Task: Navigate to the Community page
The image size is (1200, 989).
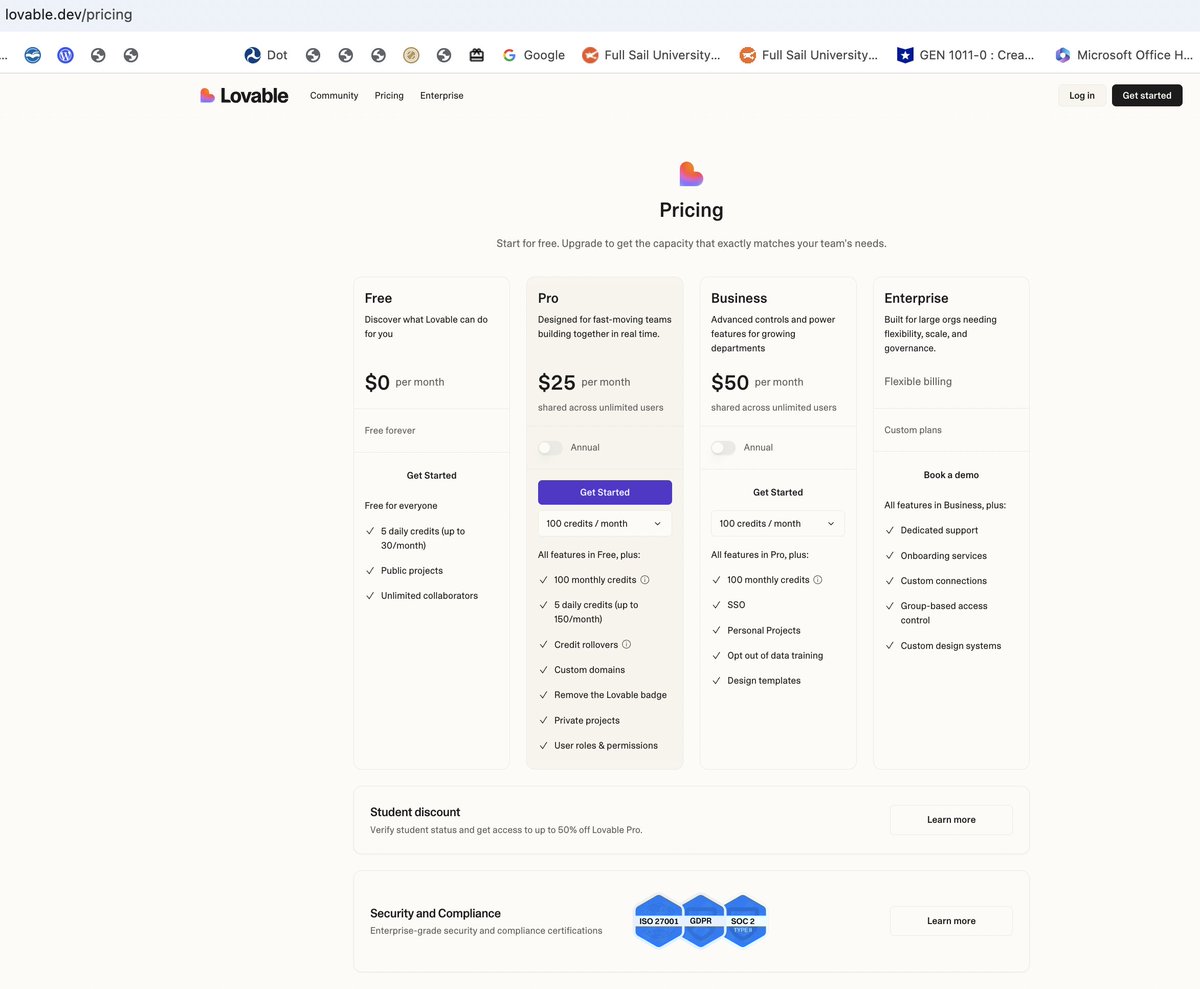Action: pos(333,95)
